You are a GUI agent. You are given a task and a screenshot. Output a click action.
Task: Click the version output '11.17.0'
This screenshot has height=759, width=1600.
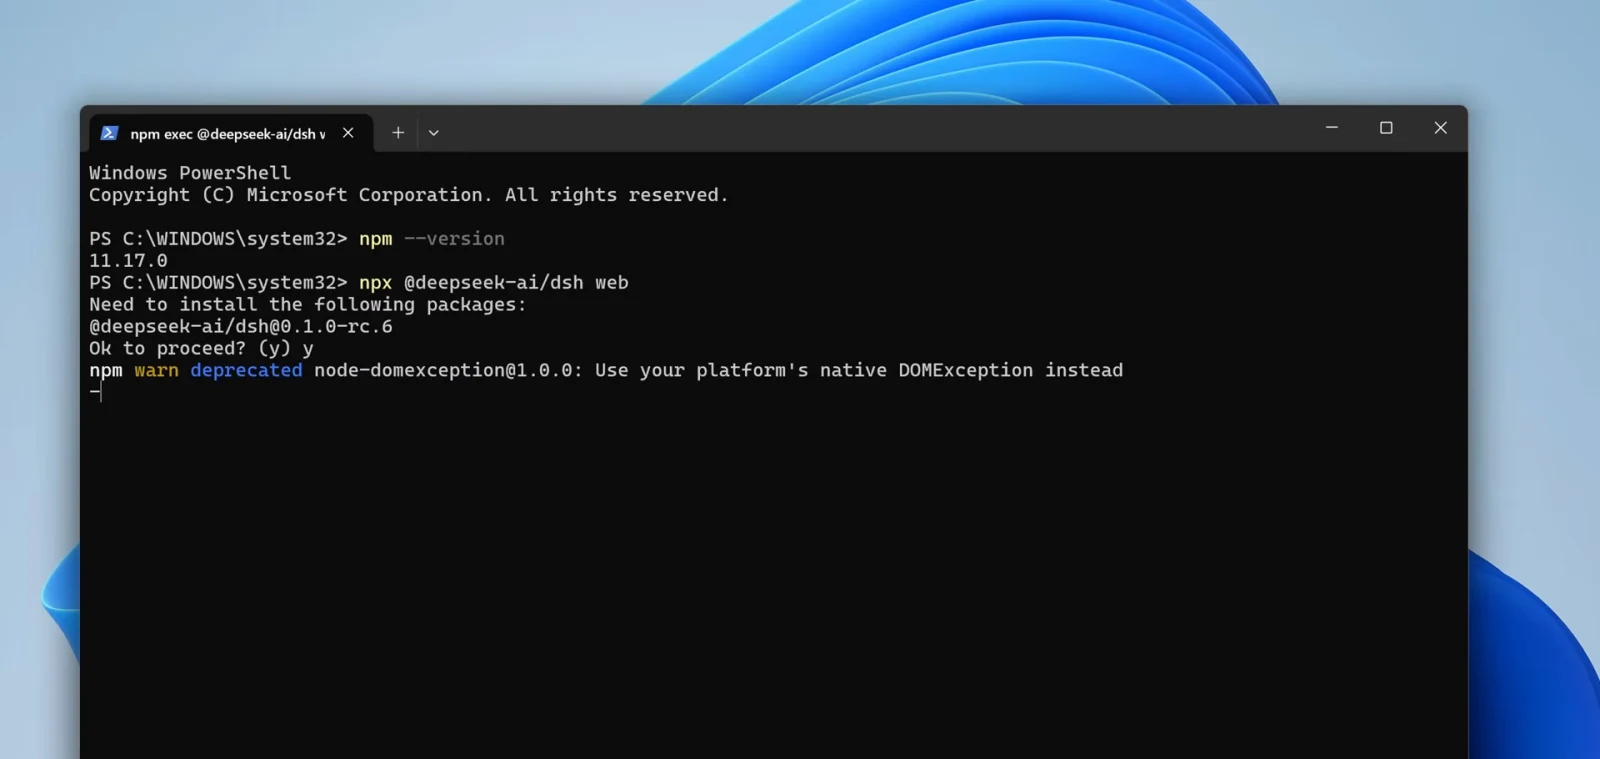coord(128,261)
